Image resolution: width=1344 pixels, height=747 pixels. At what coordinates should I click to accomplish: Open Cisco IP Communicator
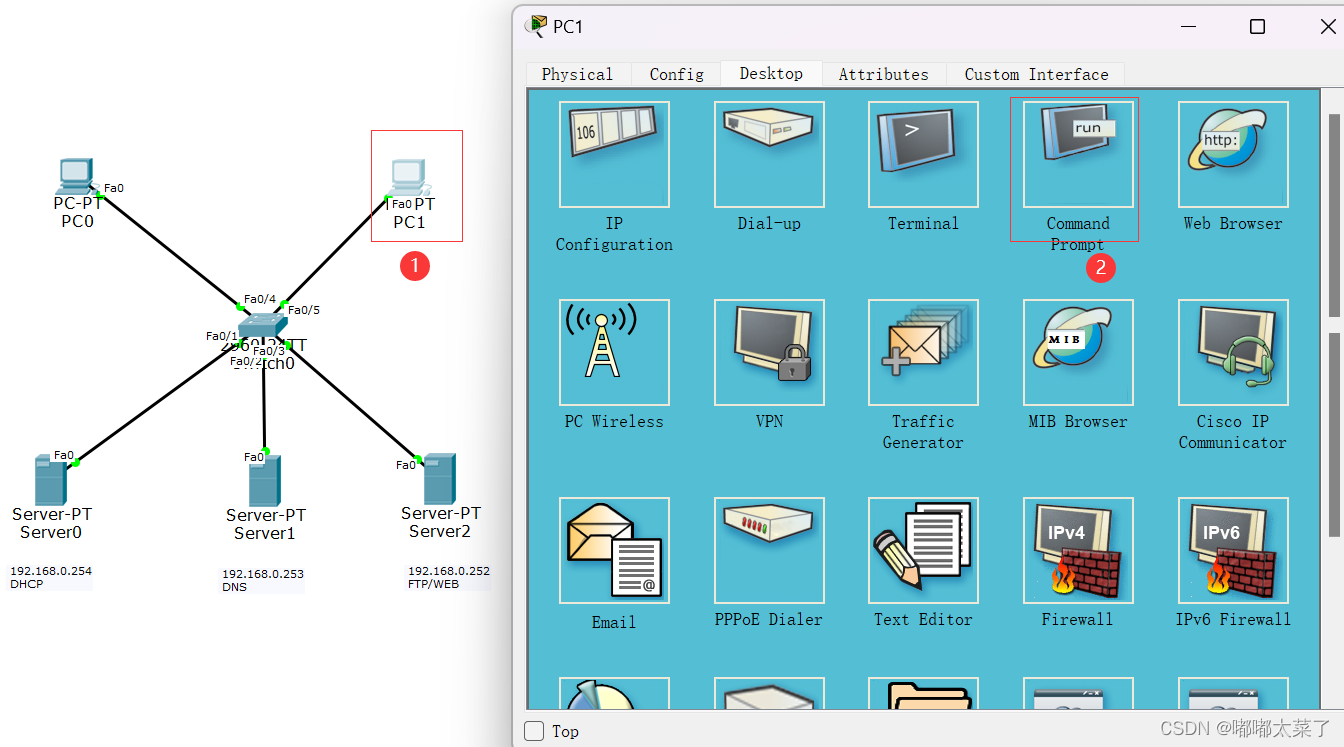tap(1233, 352)
